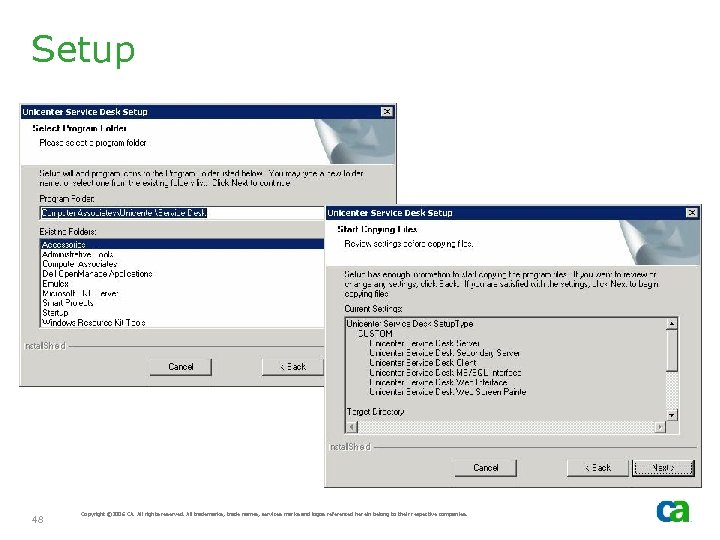The width and height of the screenshot is (720, 540).
Task: Cancel the Start Copying Files dialog
Action: (486, 468)
